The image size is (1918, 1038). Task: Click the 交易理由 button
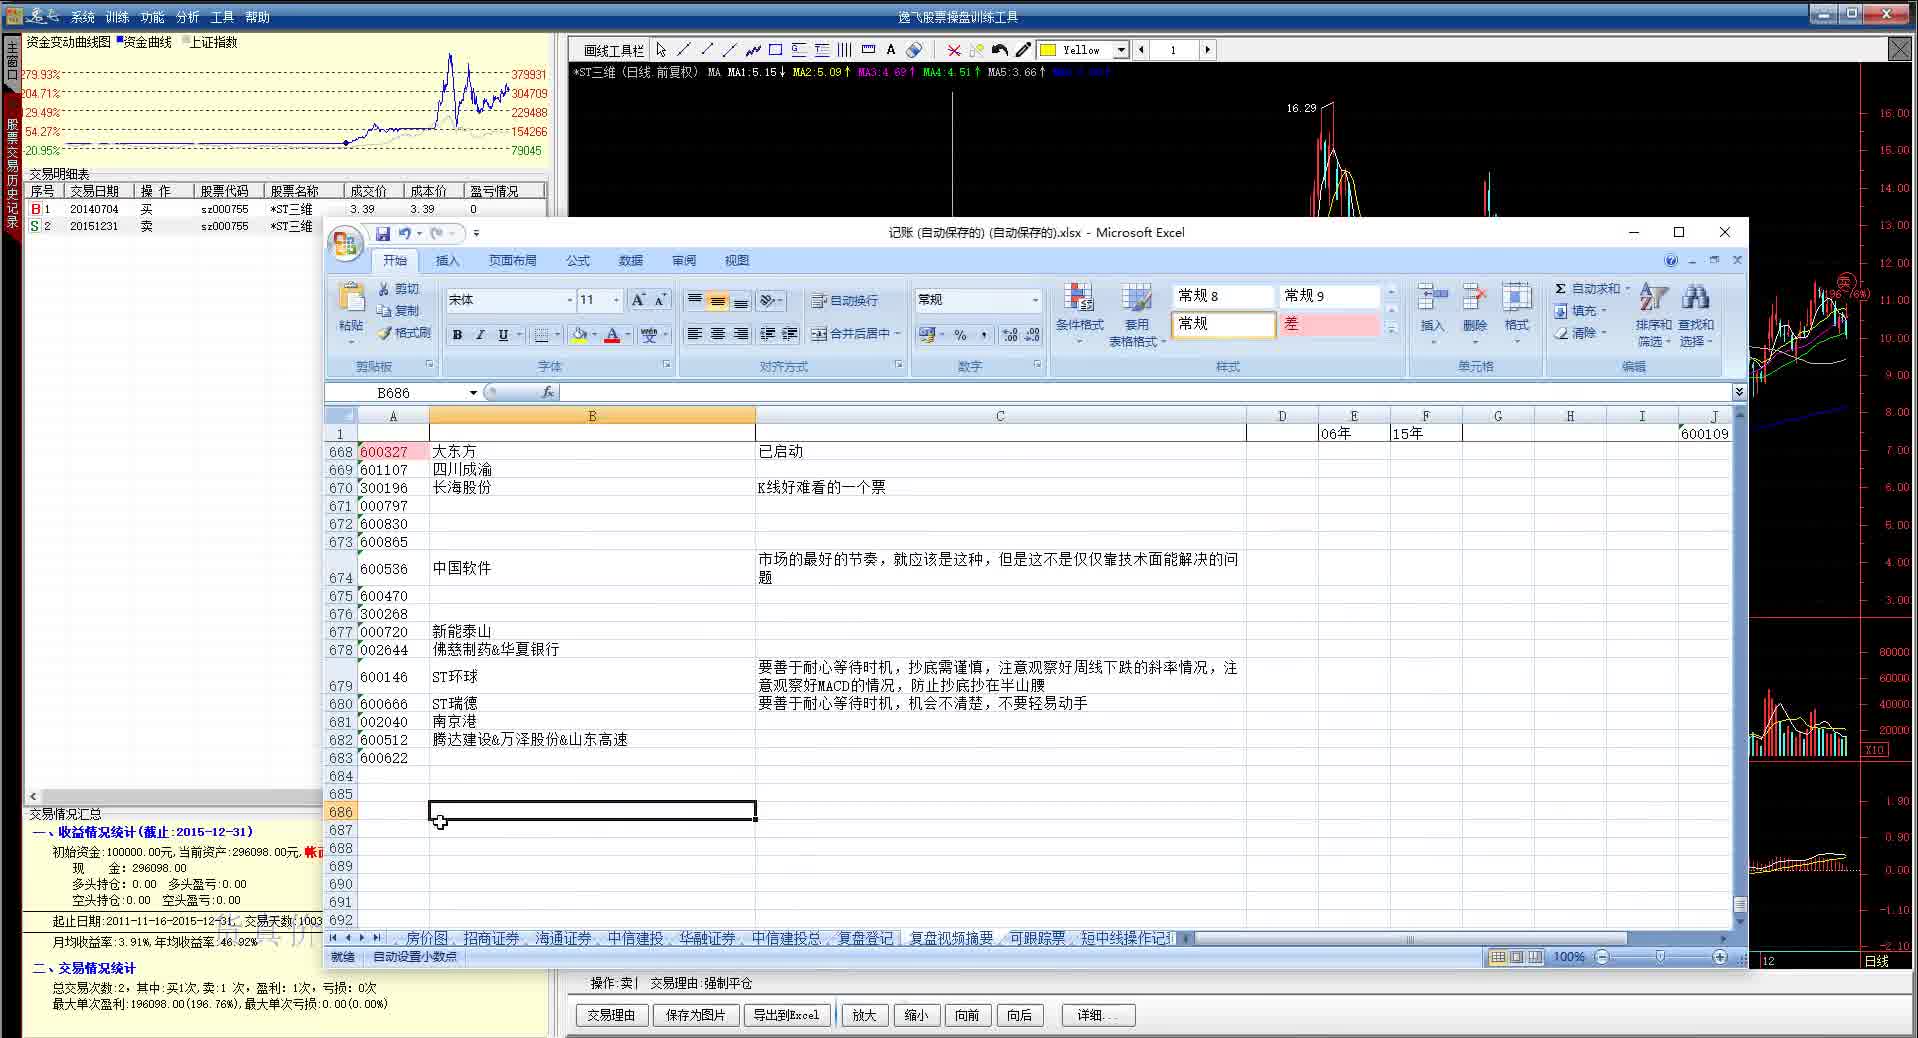click(611, 1015)
